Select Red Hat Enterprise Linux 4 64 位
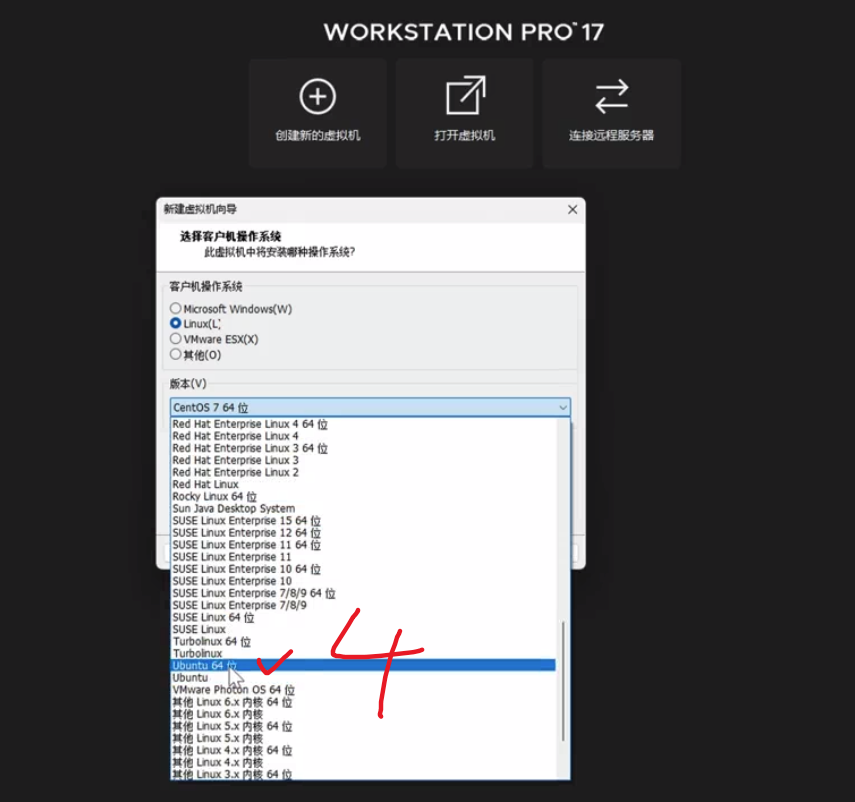Image resolution: width=855 pixels, height=802 pixels. pyautogui.click(x=249, y=424)
